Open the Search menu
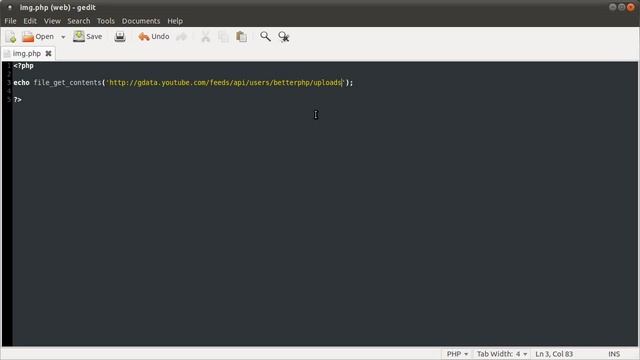 pyautogui.click(x=79, y=21)
